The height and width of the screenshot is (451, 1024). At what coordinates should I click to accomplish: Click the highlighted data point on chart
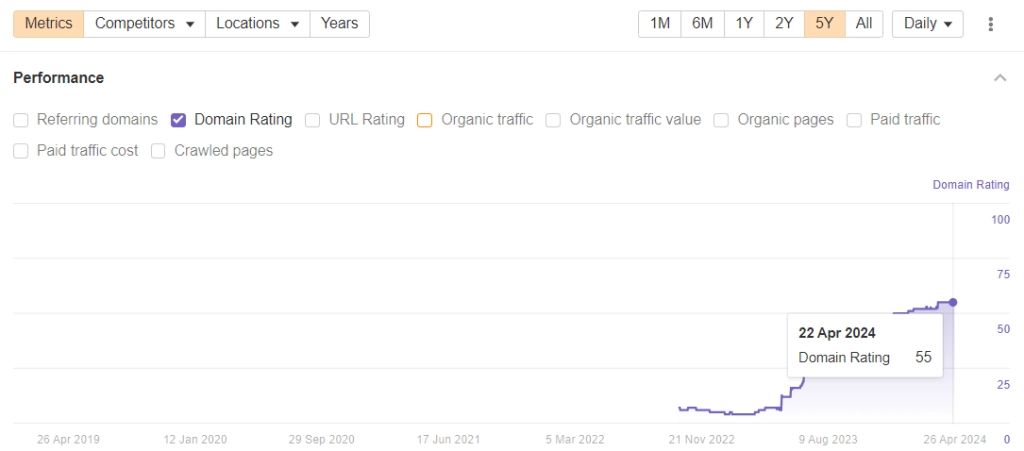click(x=953, y=302)
